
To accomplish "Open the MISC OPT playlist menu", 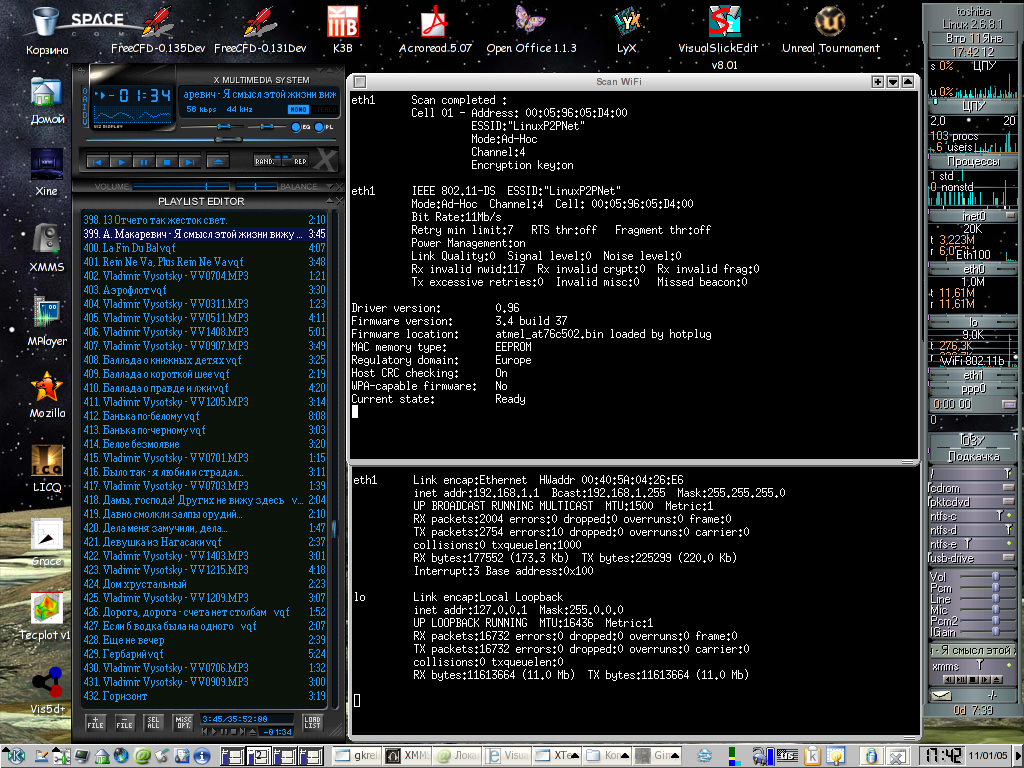I will [x=182, y=722].
